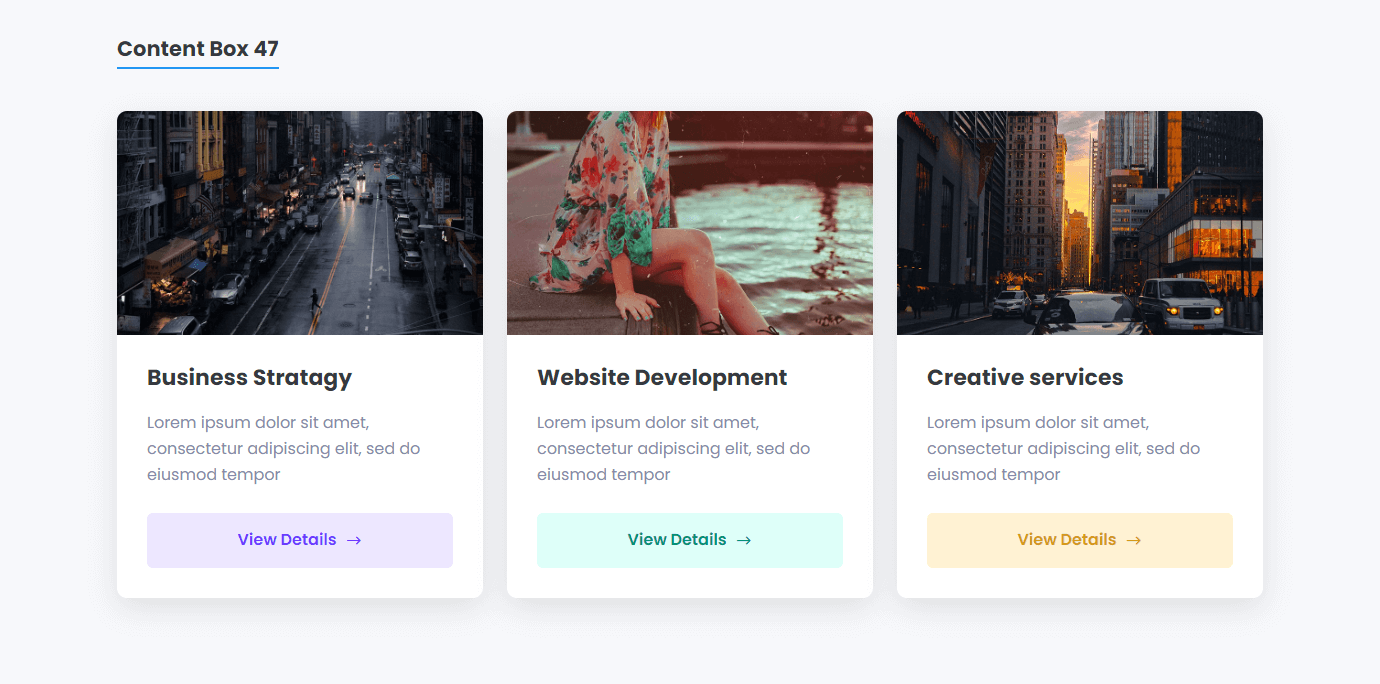Click the Creative services heading
The width and height of the screenshot is (1380, 684).
[x=1025, y=378]
